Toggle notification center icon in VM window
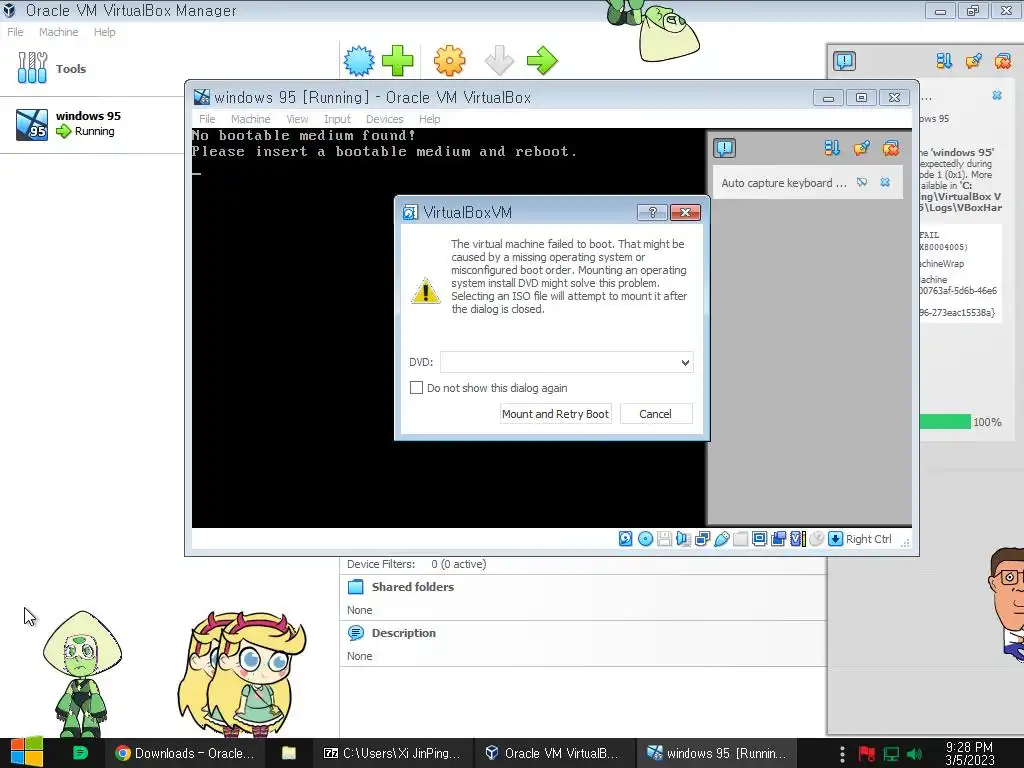Screen dimensions: 1024x768 click(724, 148)
